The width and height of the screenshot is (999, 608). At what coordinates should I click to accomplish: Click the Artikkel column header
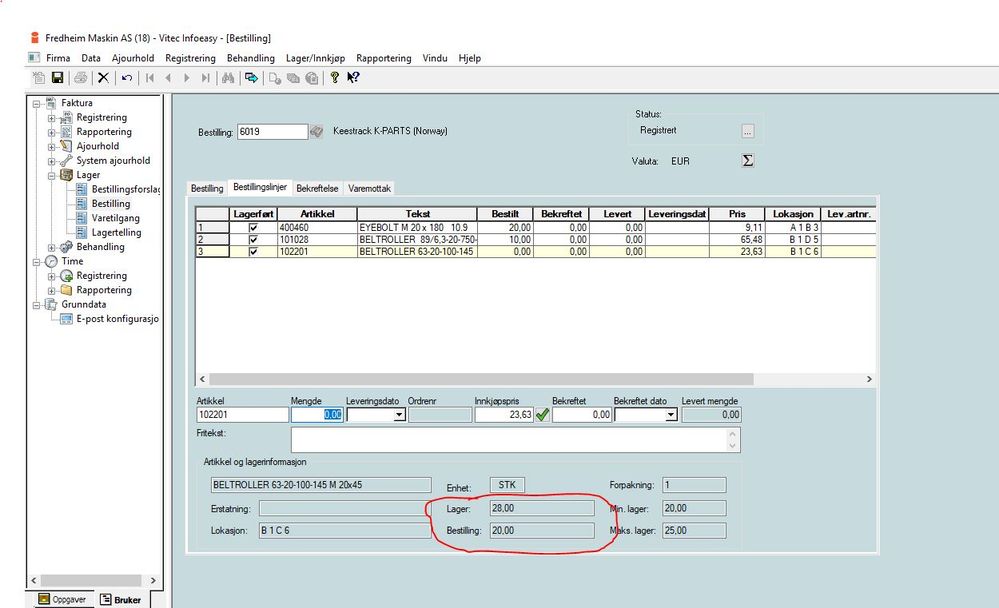[317, 214]
